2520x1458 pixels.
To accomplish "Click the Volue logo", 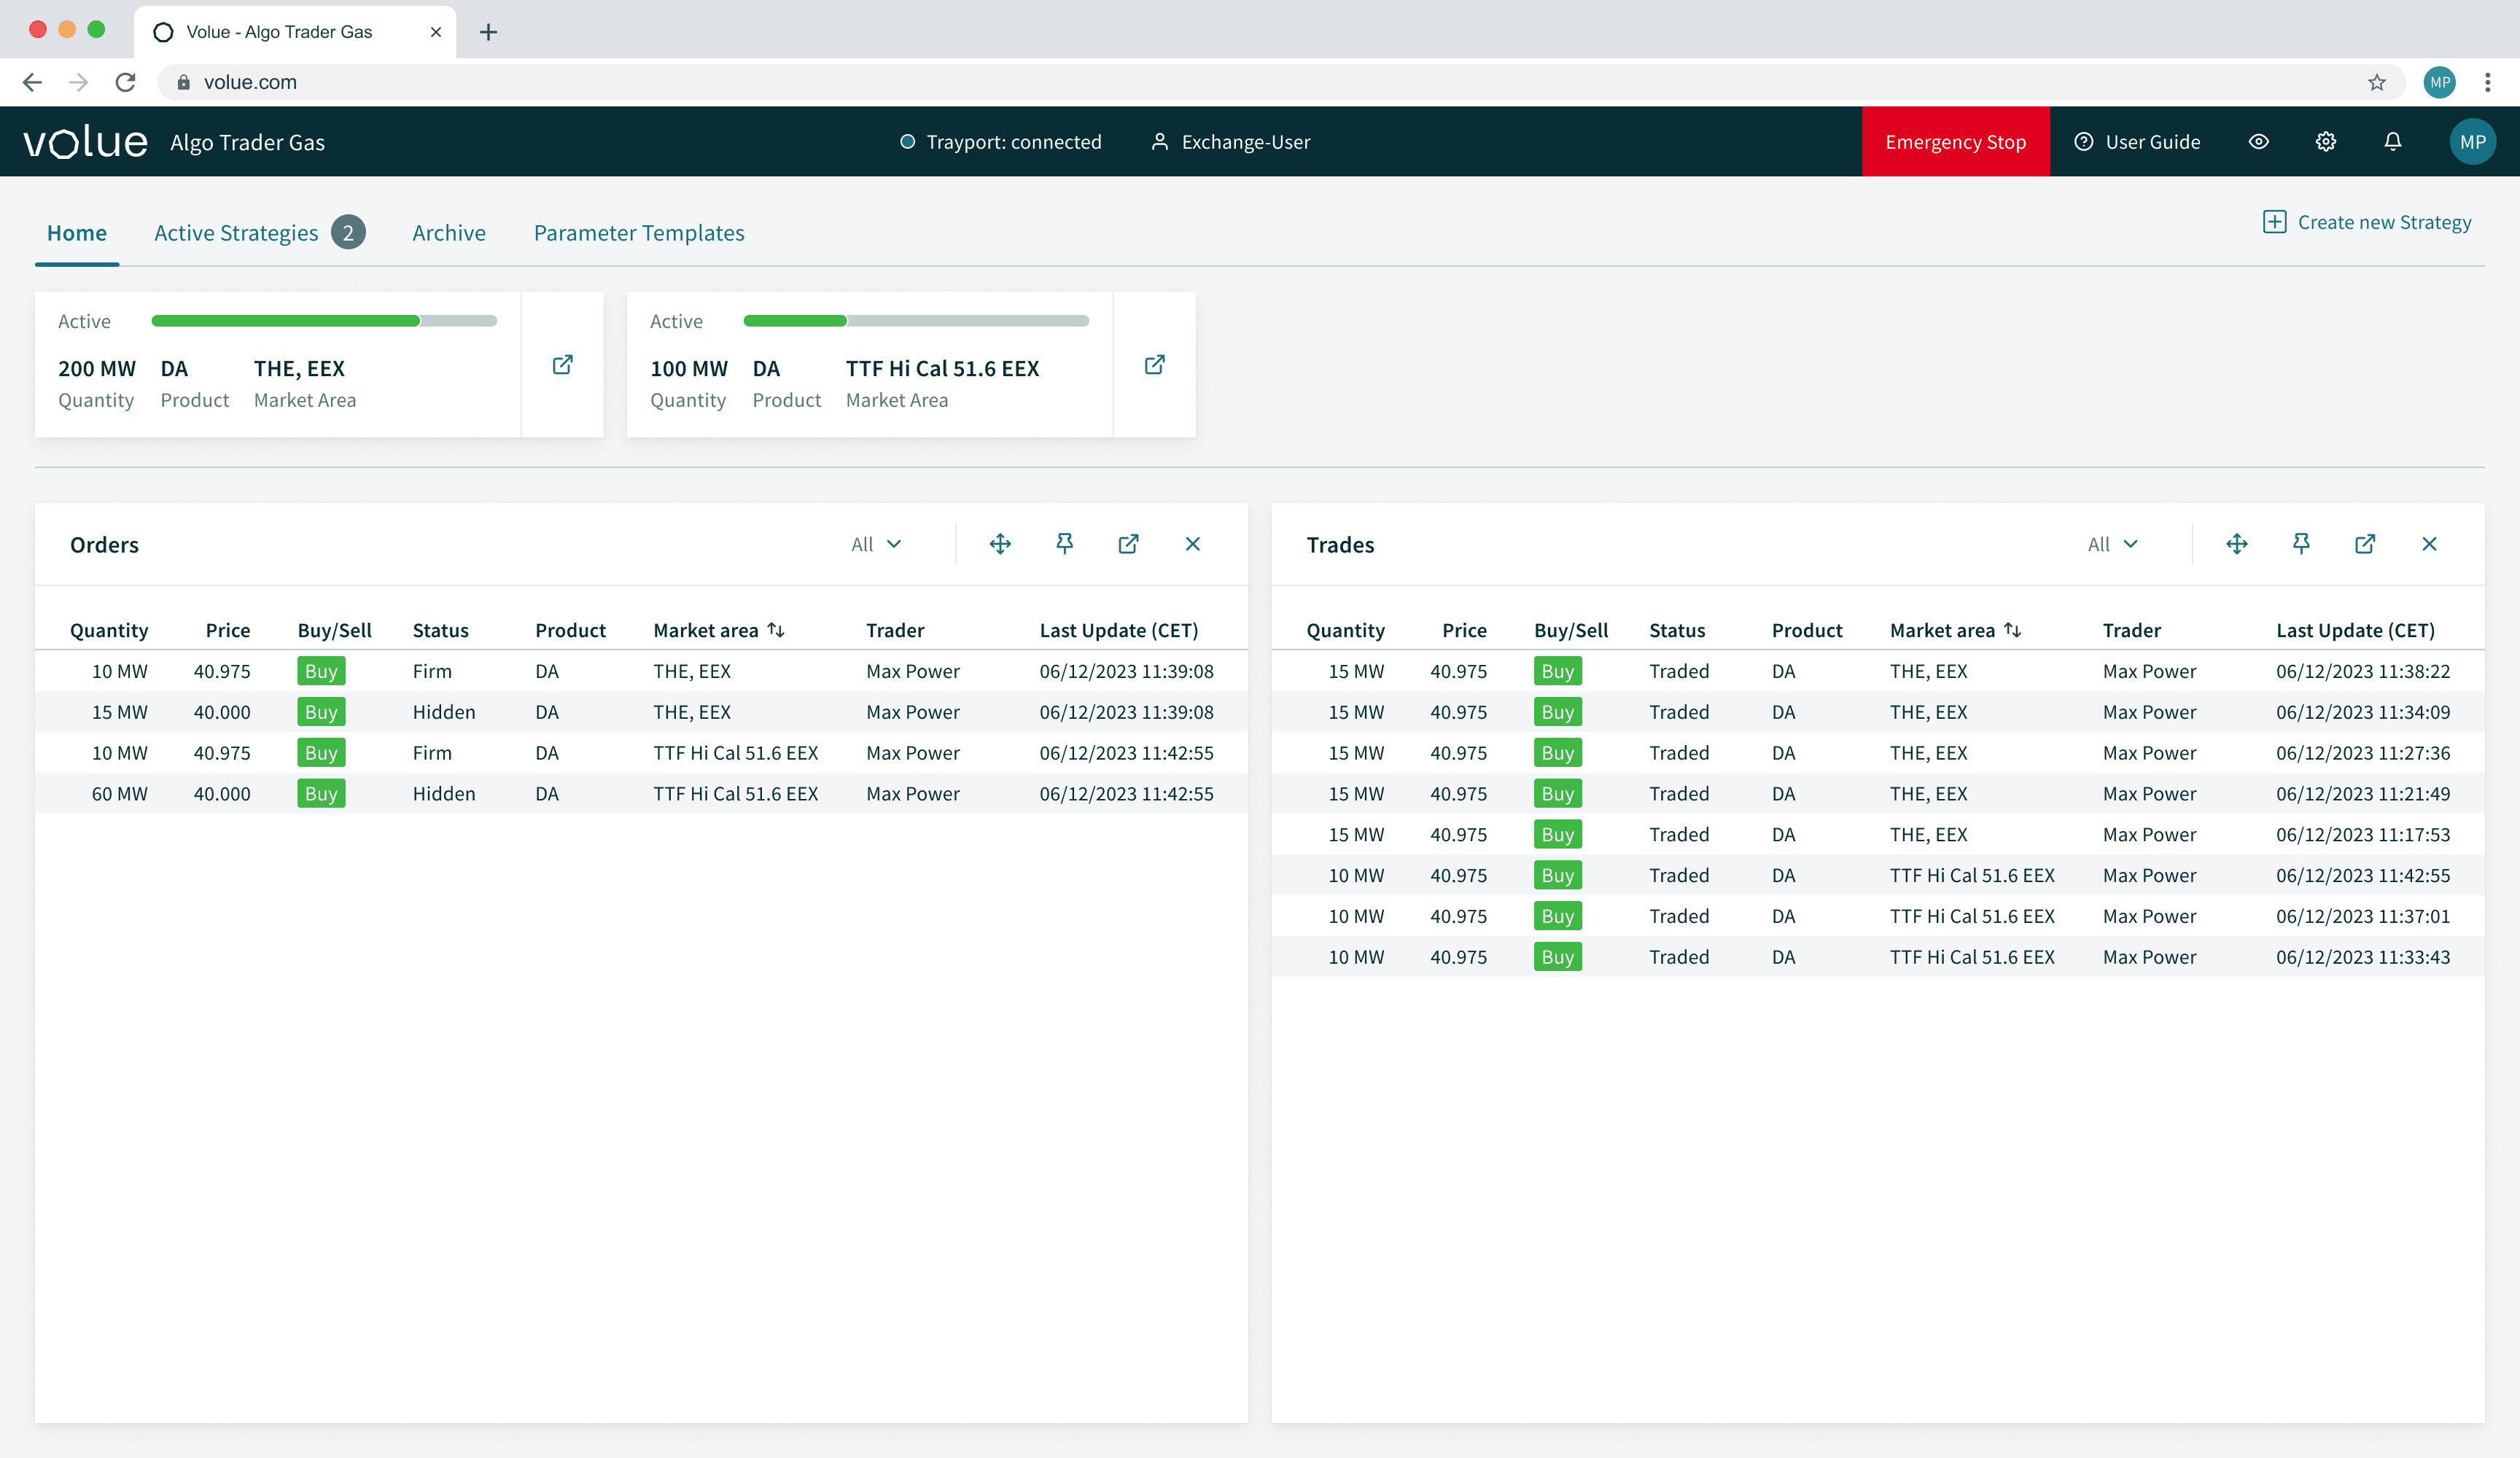I will (86, 142).
